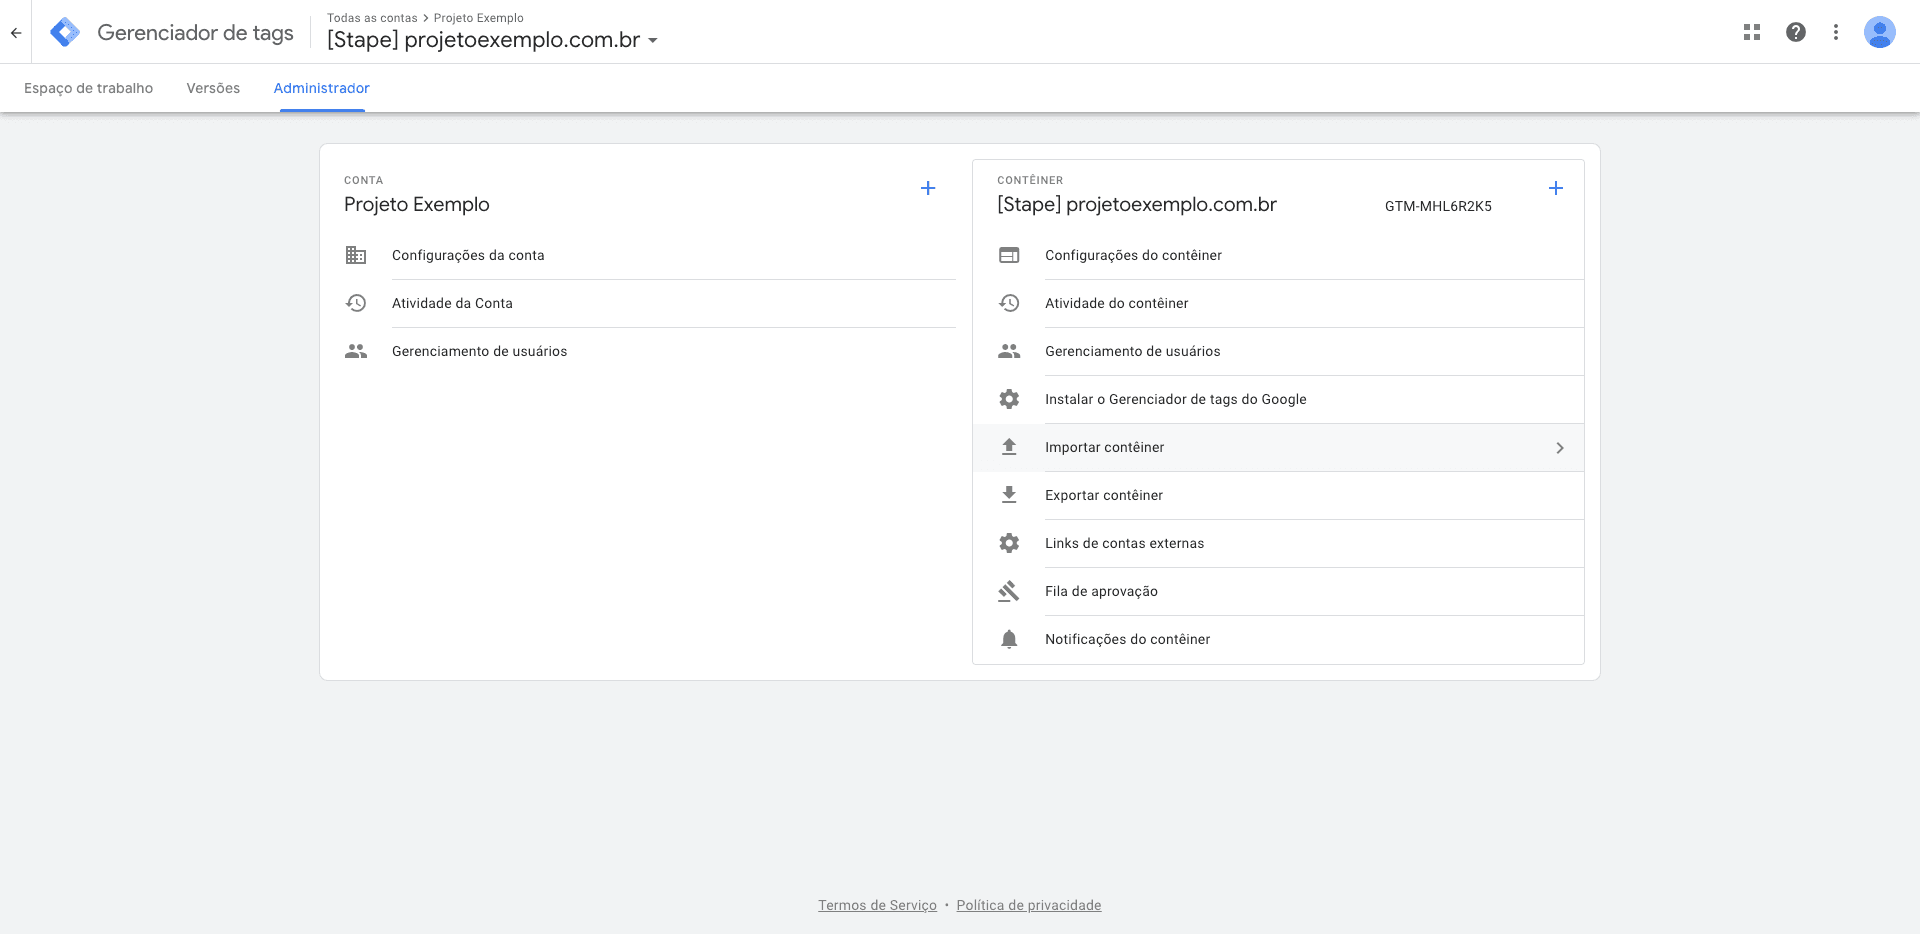Click the history icon beside Atividade da Conta
Viewport: 1920px width, 934px height.
coord(356,303)
